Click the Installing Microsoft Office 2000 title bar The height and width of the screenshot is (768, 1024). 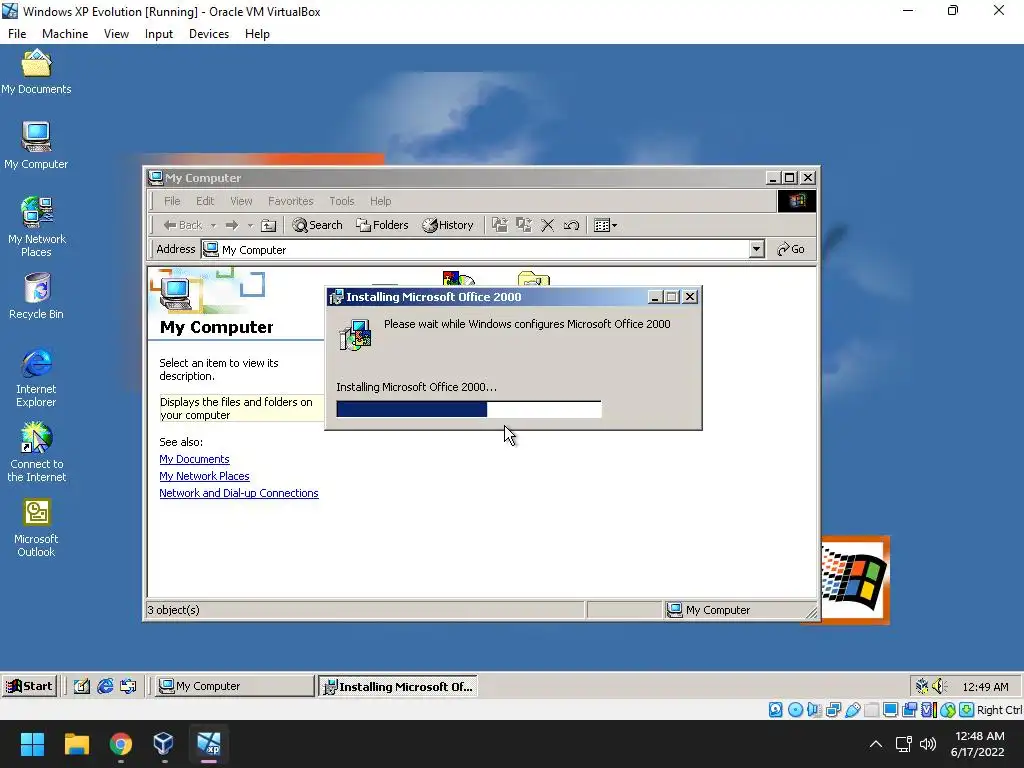coord(487,296)
